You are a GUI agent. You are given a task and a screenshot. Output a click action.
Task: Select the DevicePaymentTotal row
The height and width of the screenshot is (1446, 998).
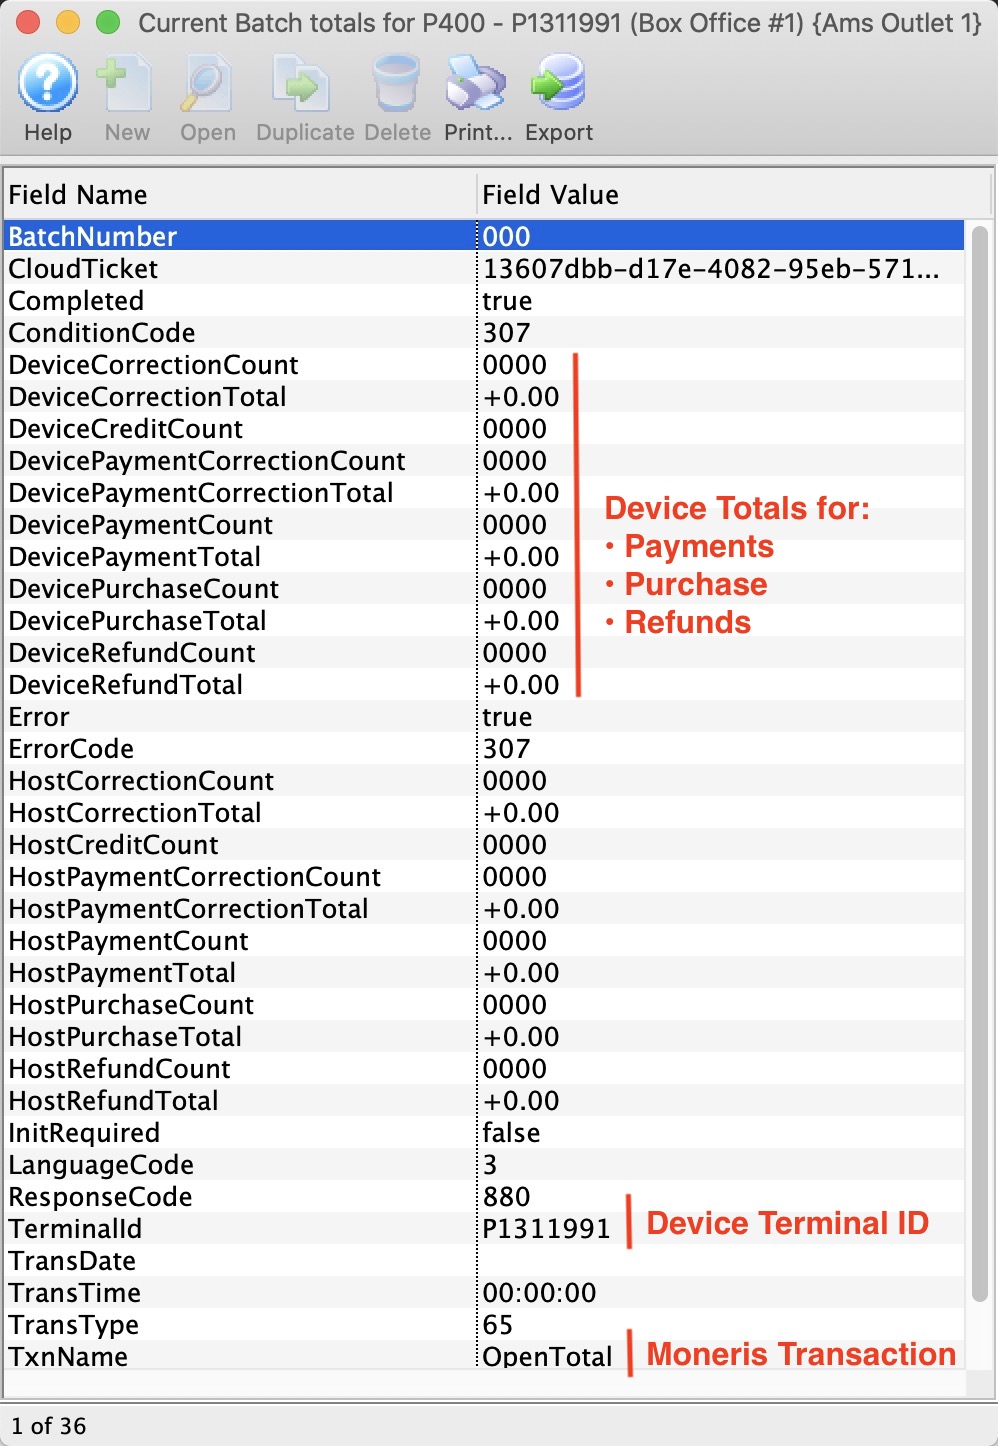coord(484,556)
